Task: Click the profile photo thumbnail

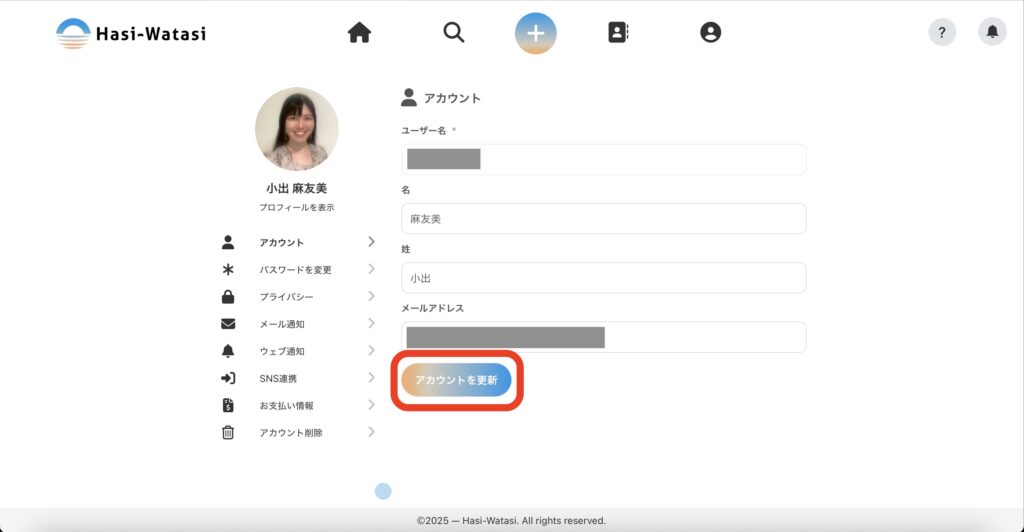Action: click(x=296, y=129)
